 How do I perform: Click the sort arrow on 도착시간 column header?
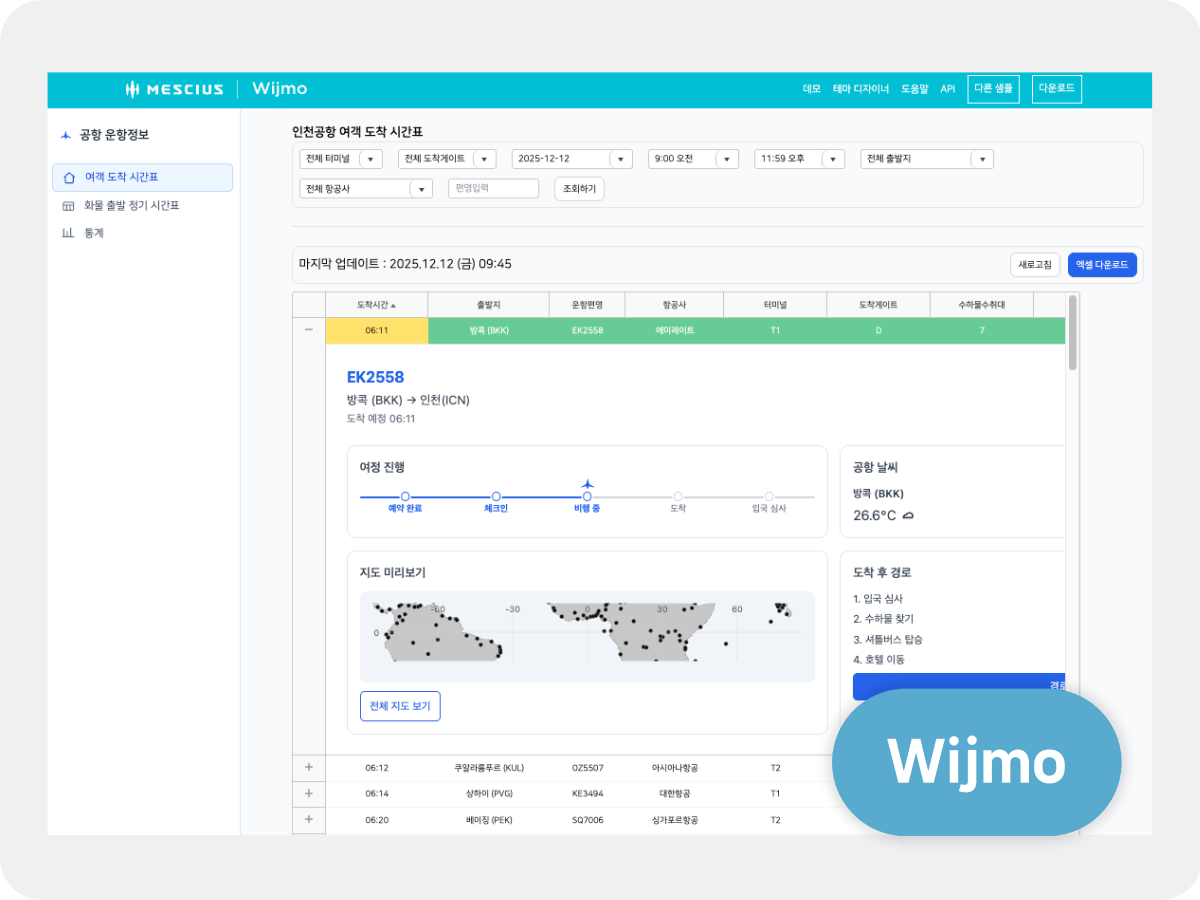click(x=393, y=305)
